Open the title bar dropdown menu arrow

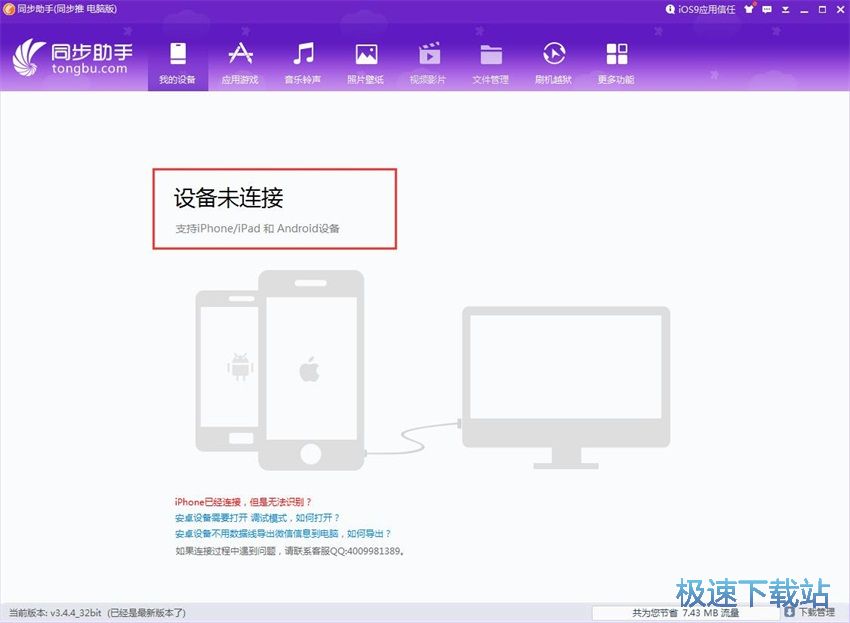pyautogui.click(x=785, y=10)
